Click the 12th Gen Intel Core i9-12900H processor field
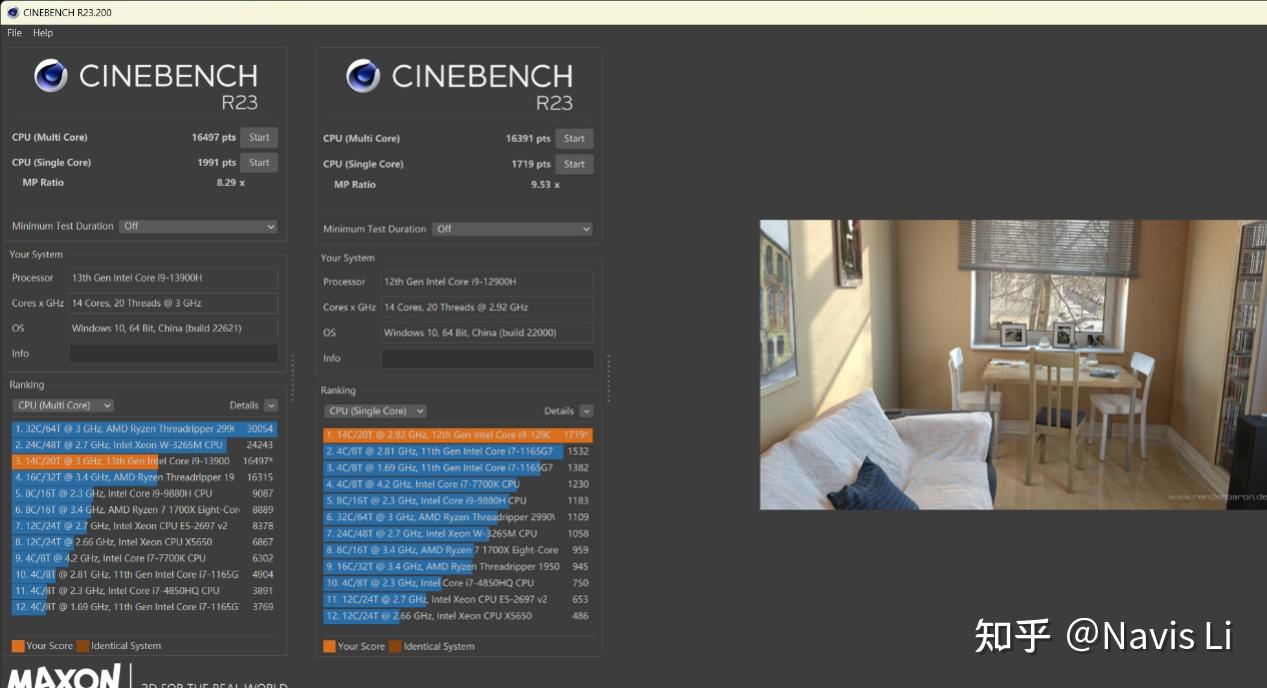1267x688 pixels. [x=487, y=282]
